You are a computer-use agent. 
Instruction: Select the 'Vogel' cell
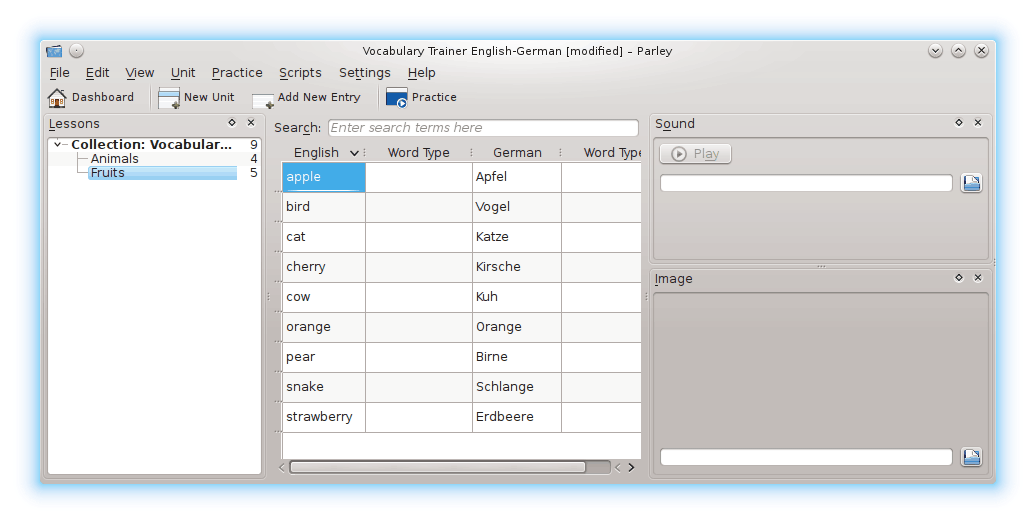(517, 207)
